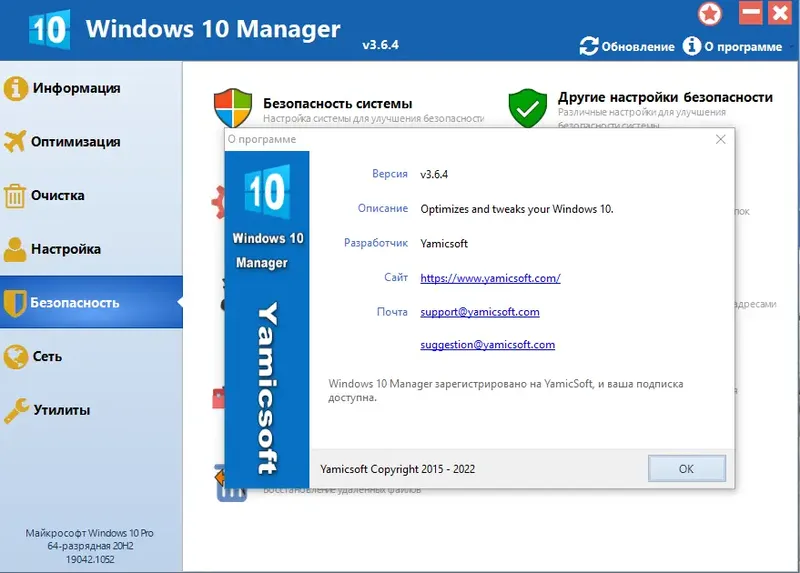Click the info circle About icon
The width and height of the screenshot is (800, 573).
tap(691, 46)
